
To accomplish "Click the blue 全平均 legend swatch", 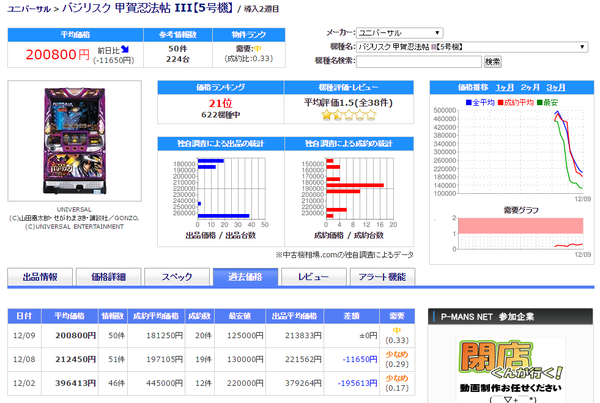I will (x=468, y=103).
